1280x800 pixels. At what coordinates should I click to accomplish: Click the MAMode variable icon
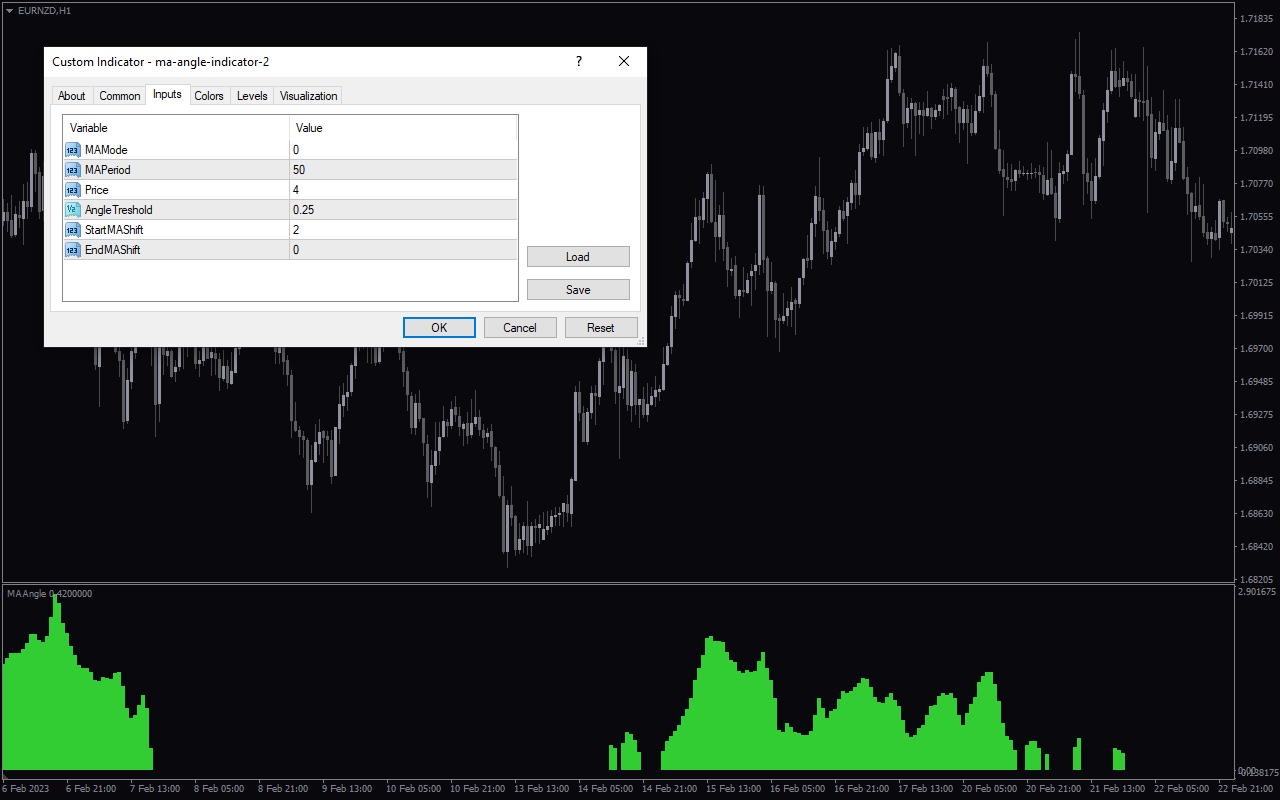coord(73,150)
